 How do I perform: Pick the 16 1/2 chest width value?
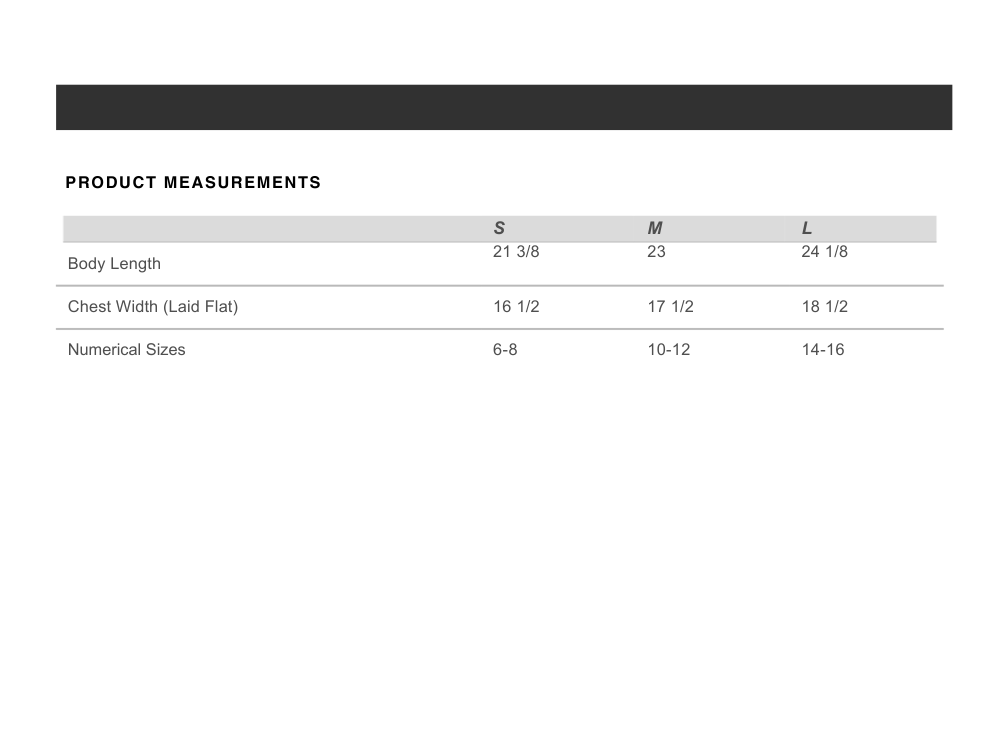(x=516, y=307)
